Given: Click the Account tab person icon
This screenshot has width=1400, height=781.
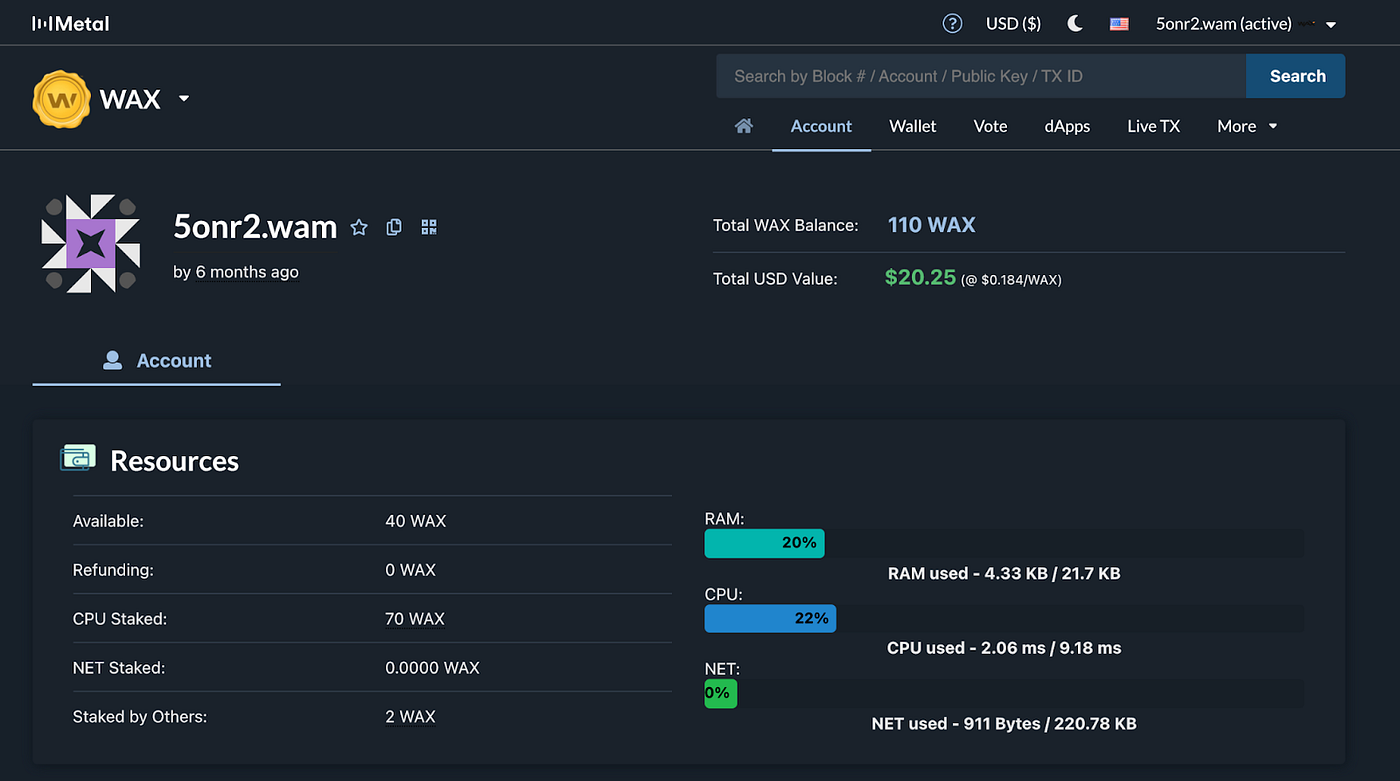Looking at the screenshot, I should (113, 360).
